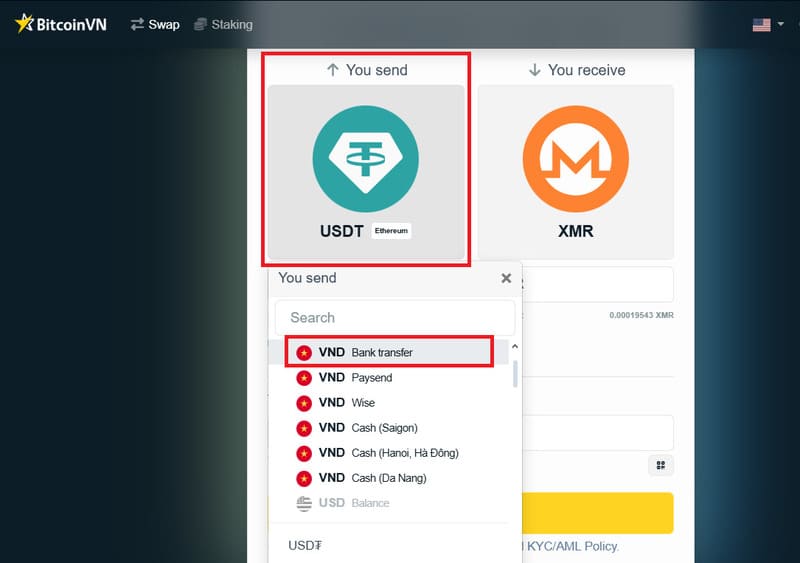This screenshot has width=800, height=563.
Task: Choose VND Cash (Da Nang) option
Action: click(373, 478)
